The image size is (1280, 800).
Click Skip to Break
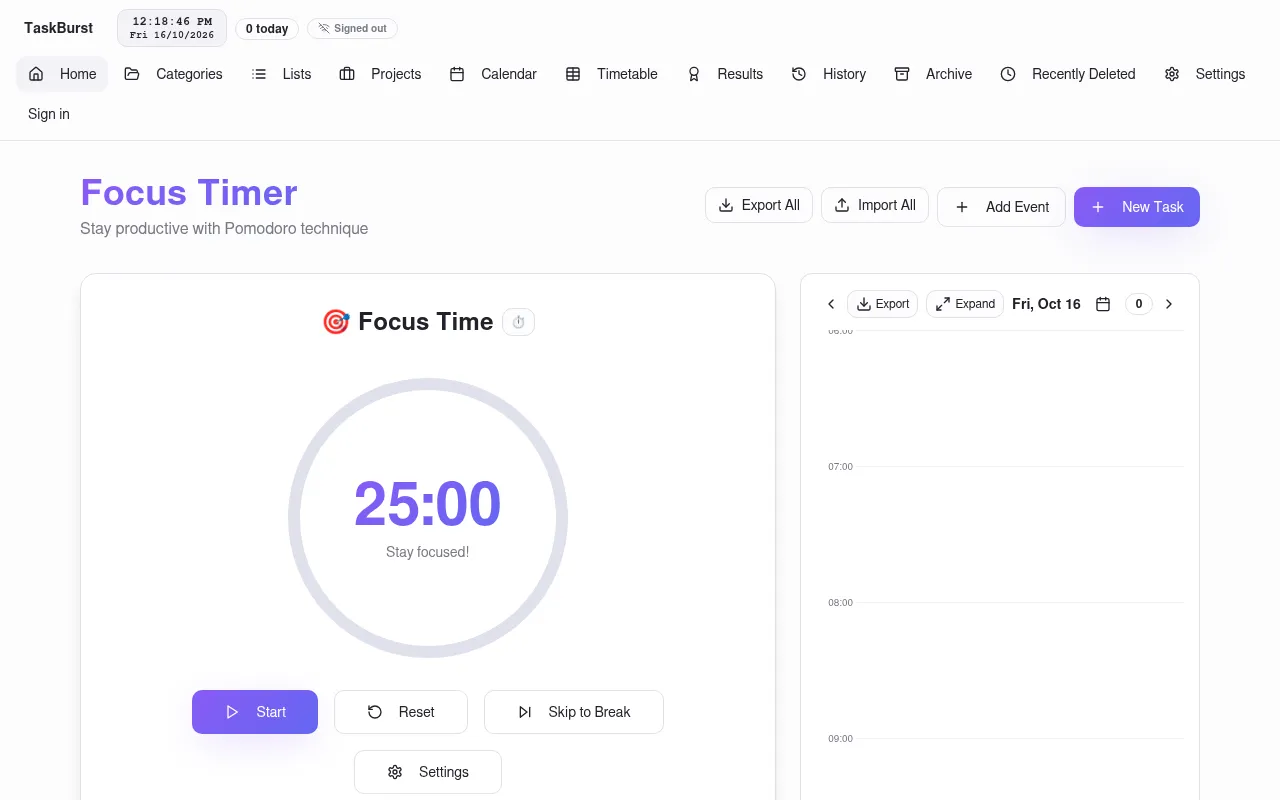pos(574,712)
